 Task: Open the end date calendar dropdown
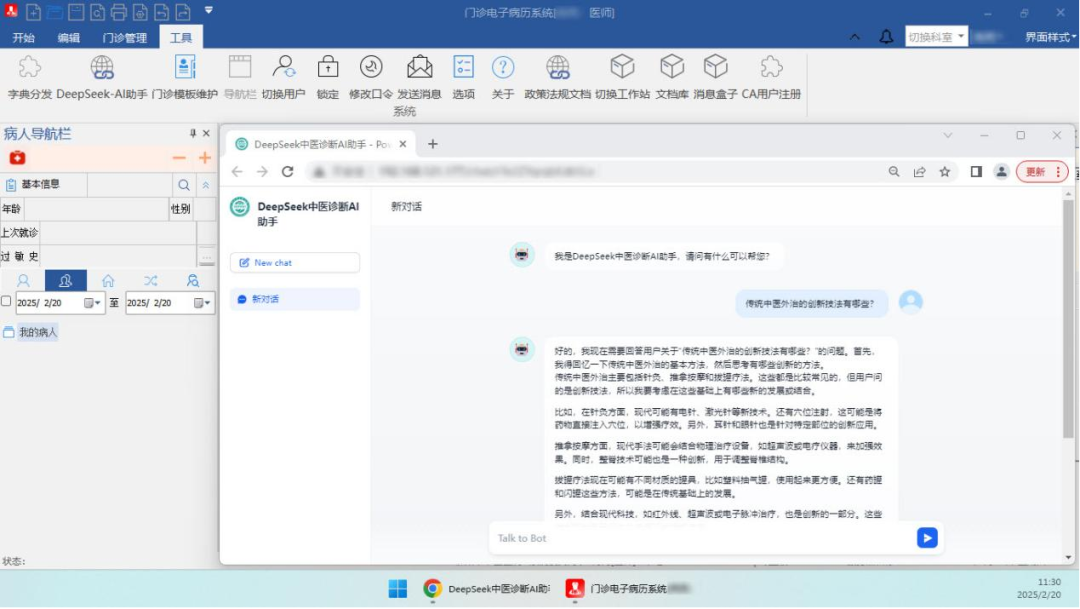(x=202, y=302)
